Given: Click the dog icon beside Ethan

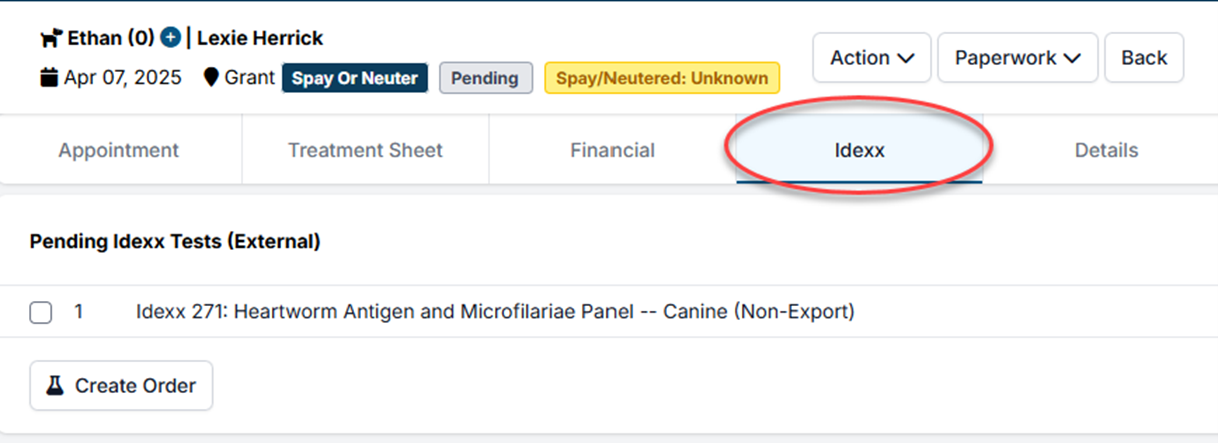Looking at the screenshot, I should [x=51, y=39].
